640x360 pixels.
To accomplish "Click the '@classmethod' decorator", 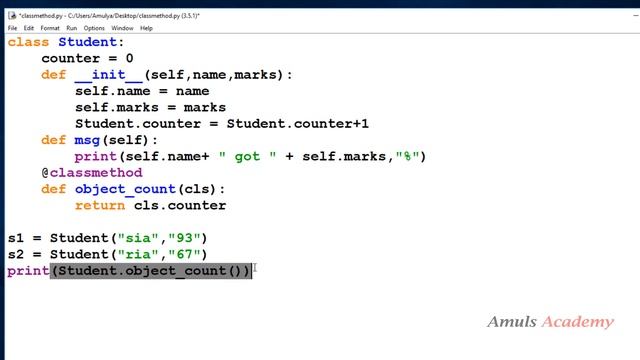I will pos(92,173).
